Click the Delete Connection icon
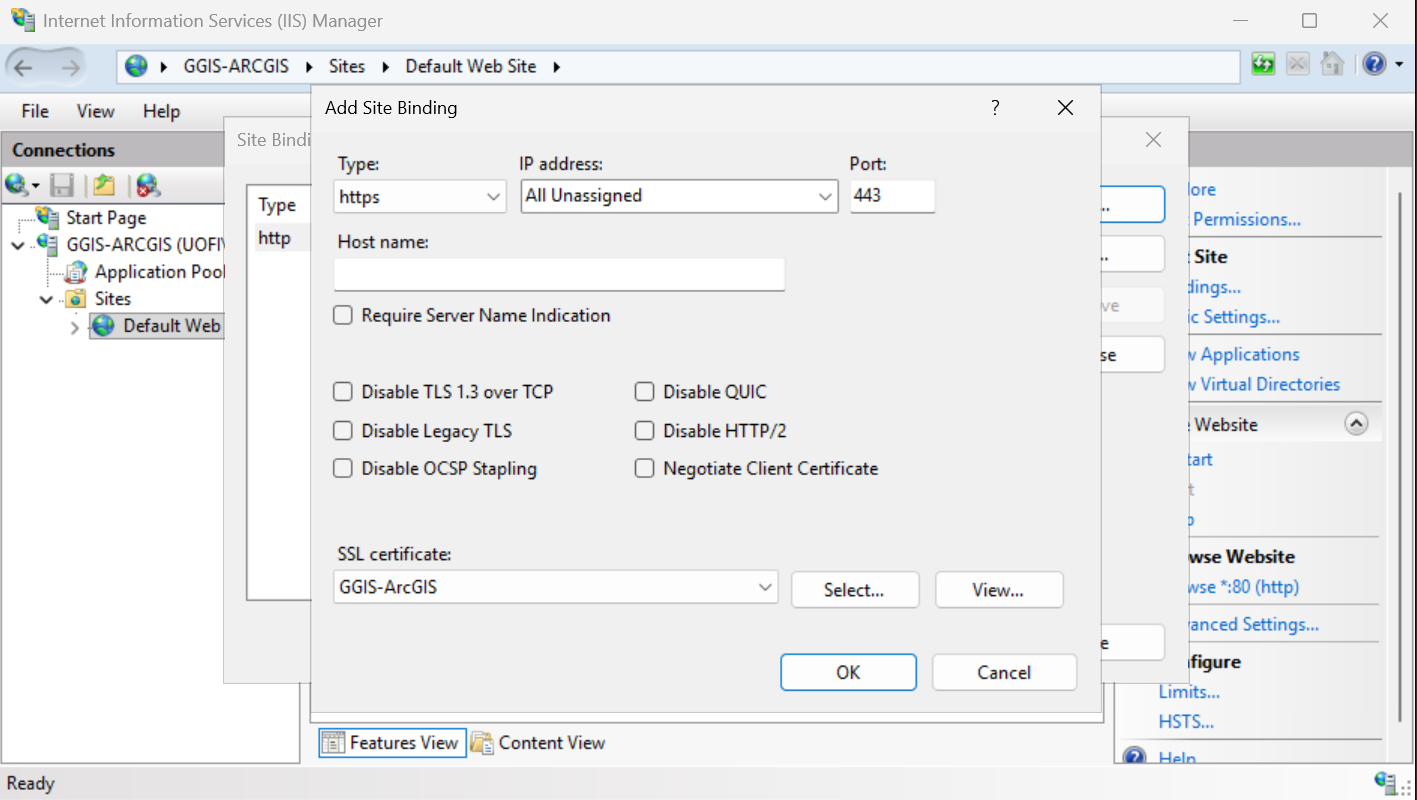Viewport: 1417px width, 800px height. click(x=148, y=185)
